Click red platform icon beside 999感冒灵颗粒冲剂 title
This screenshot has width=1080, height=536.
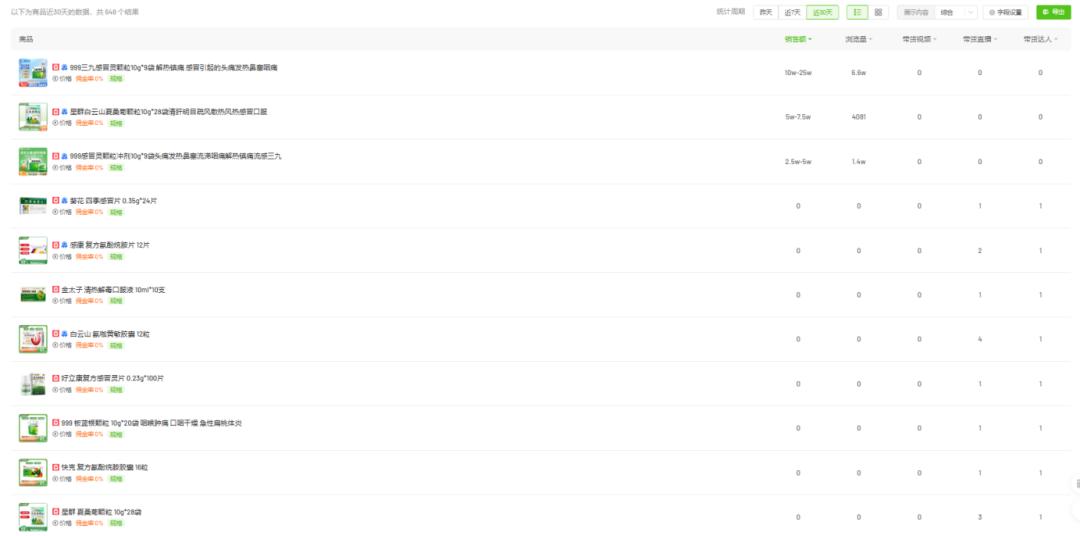pyautogui.click(x=56, y=156)
